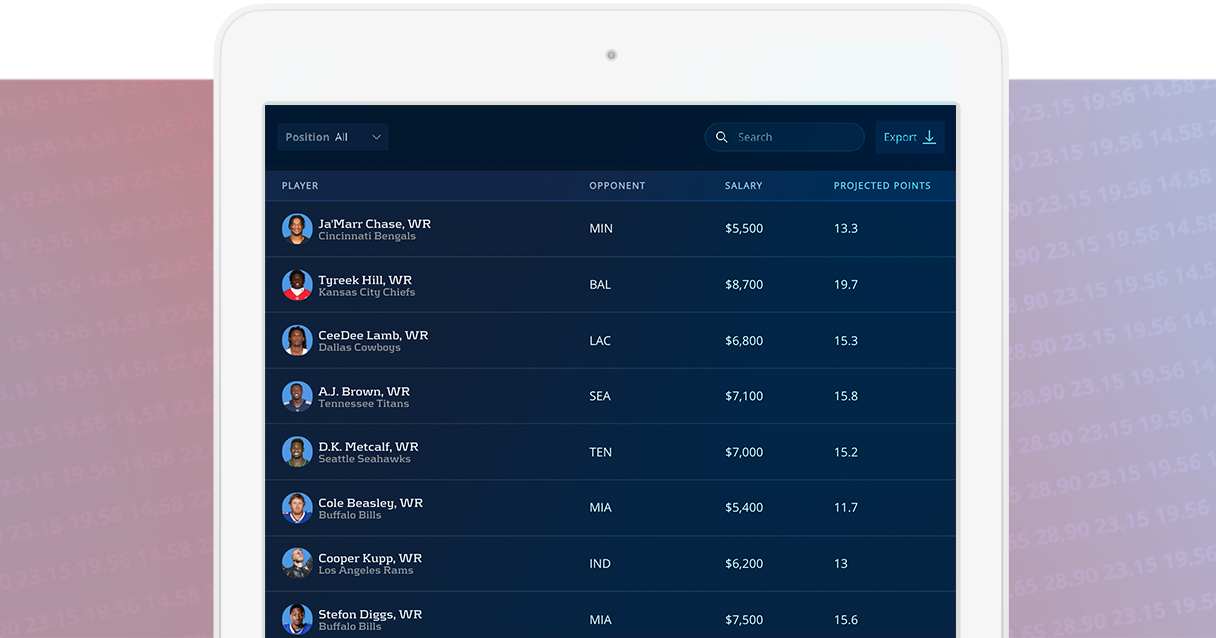Click the $7,500 salary value
The image size is (1216, 638).
[744, 620]
